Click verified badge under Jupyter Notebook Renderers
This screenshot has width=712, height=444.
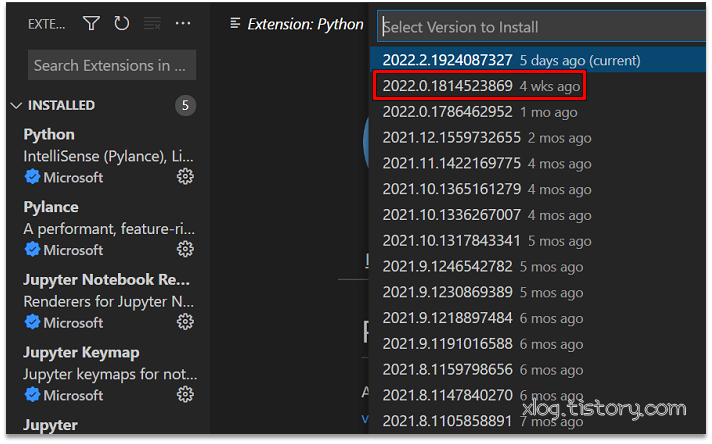coord(32,322)
